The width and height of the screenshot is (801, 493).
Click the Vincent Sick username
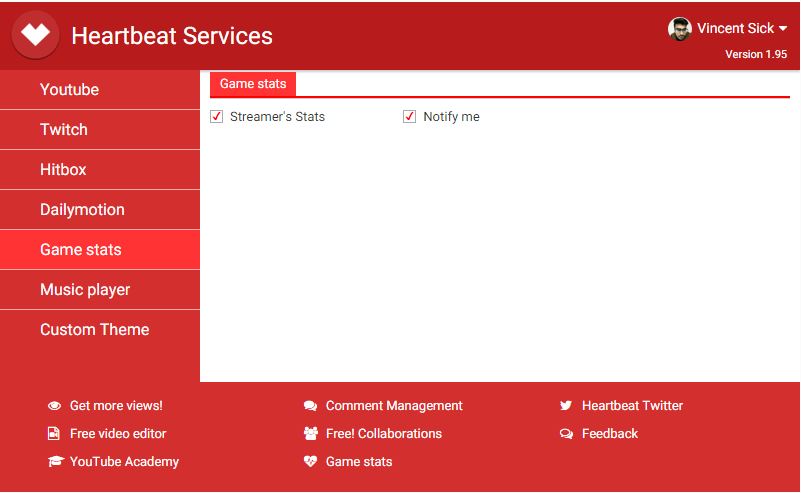(736, 29)
